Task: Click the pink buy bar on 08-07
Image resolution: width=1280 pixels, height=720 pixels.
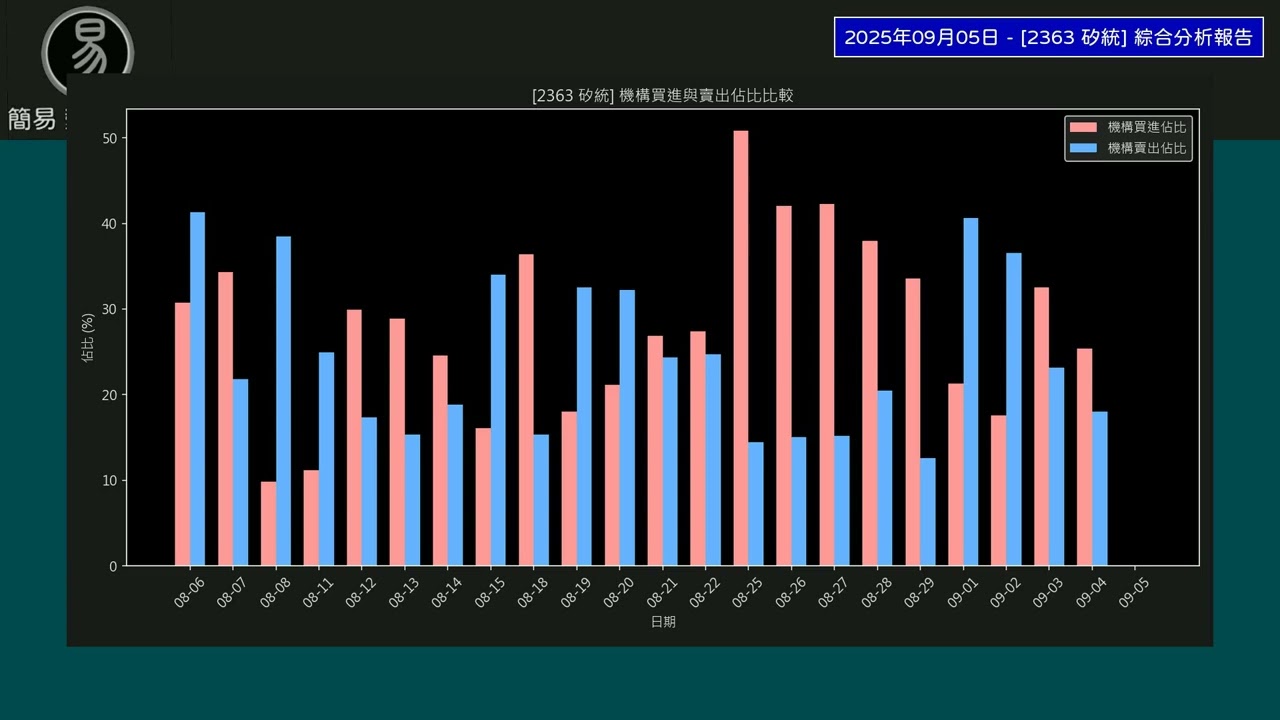Action: (225, 419)
